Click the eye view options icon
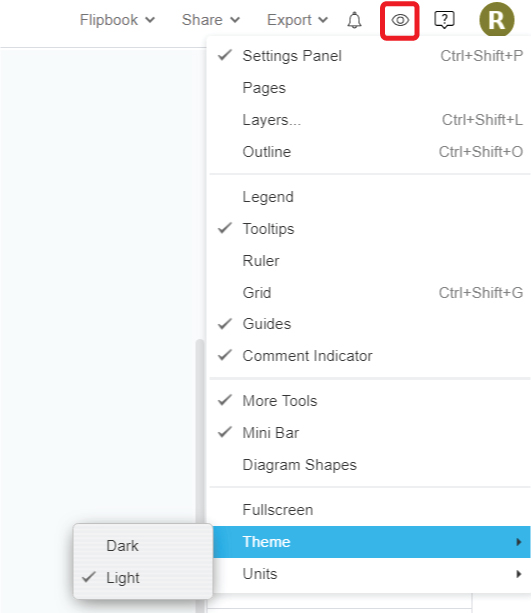531x613 pixels. (400, 20)
